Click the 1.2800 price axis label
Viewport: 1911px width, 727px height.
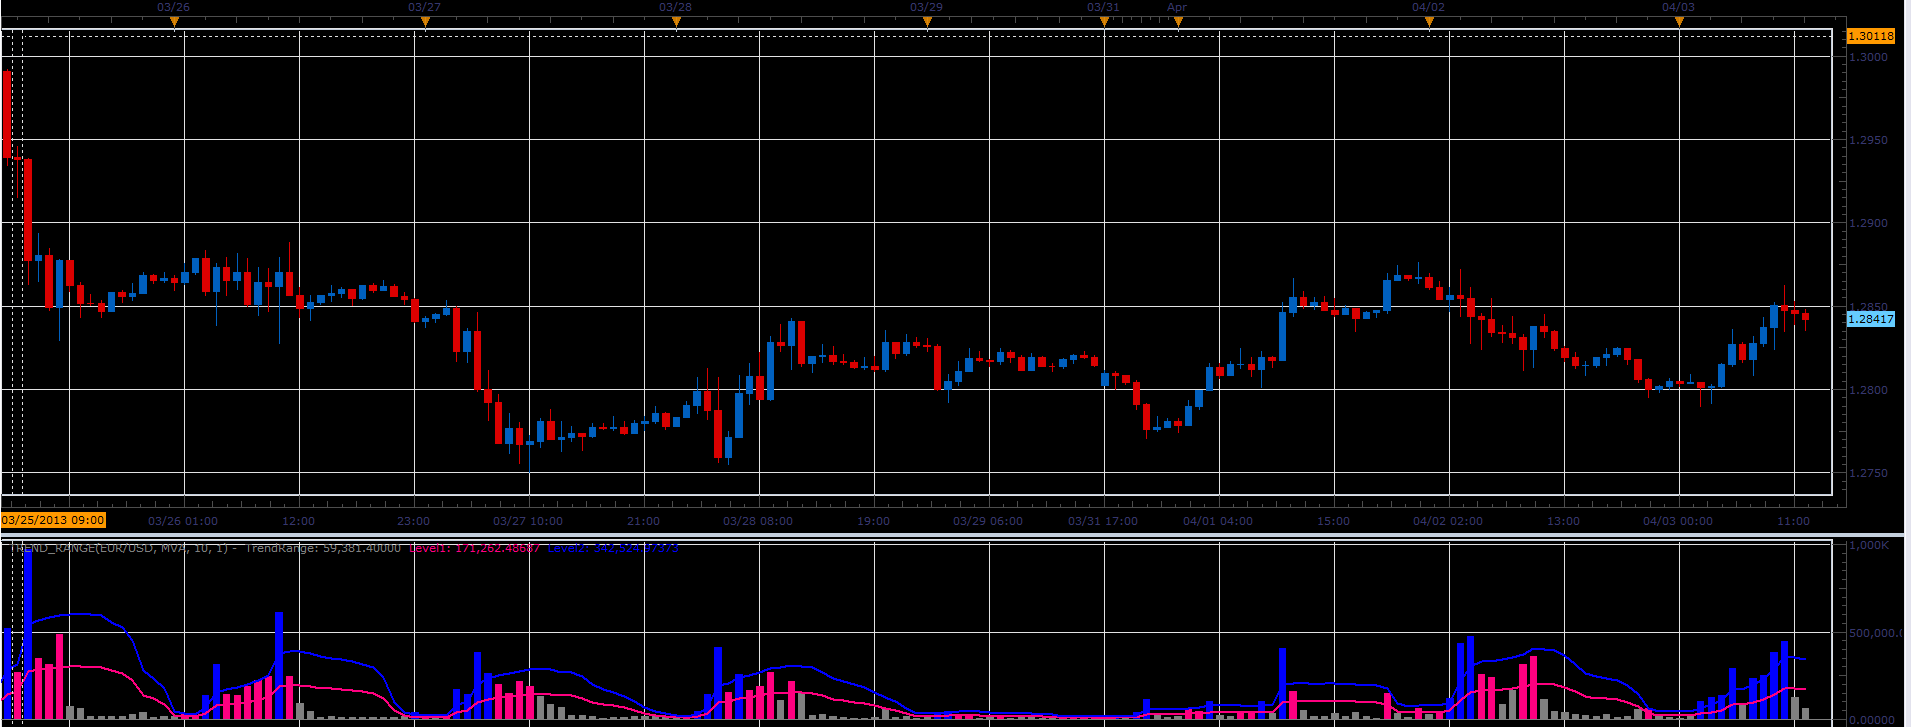(x=1868, y=390)
